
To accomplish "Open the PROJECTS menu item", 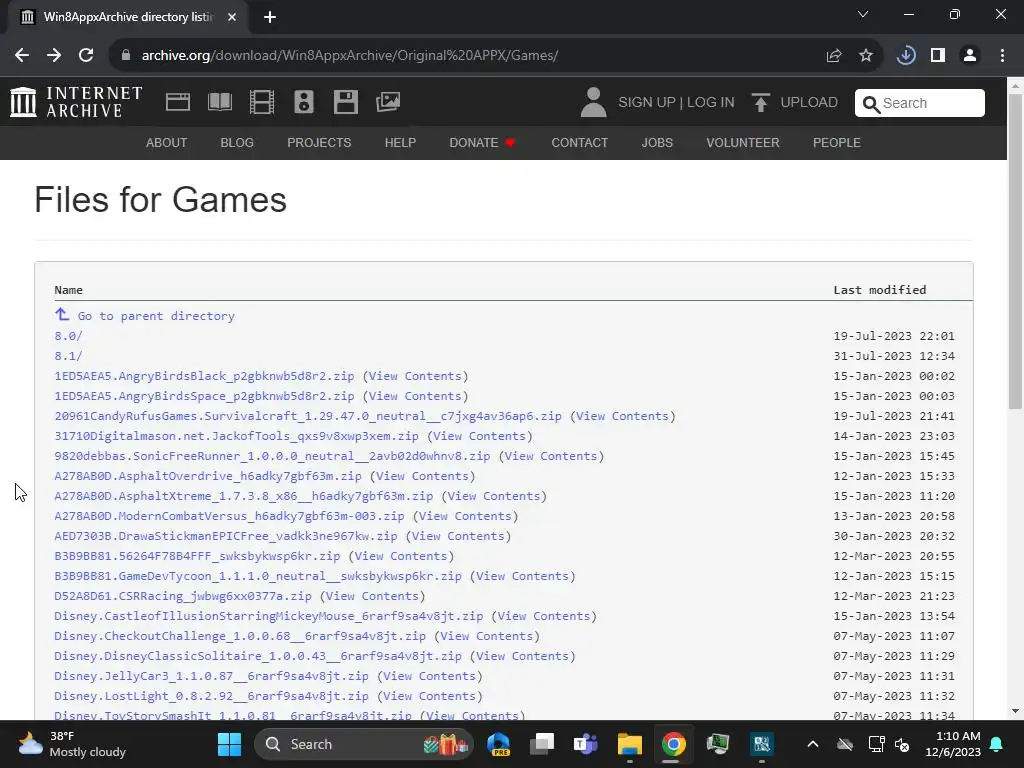I will click(x=319, y=142).
